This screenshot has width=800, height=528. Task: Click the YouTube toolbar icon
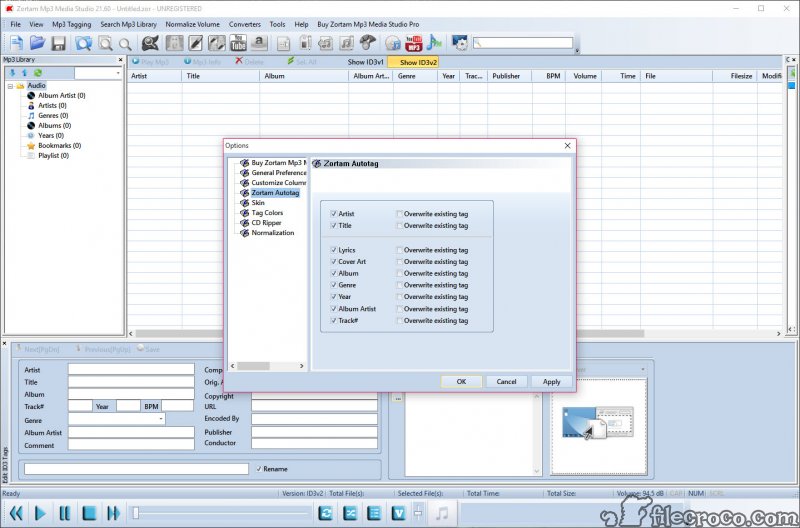click(238, 43)
